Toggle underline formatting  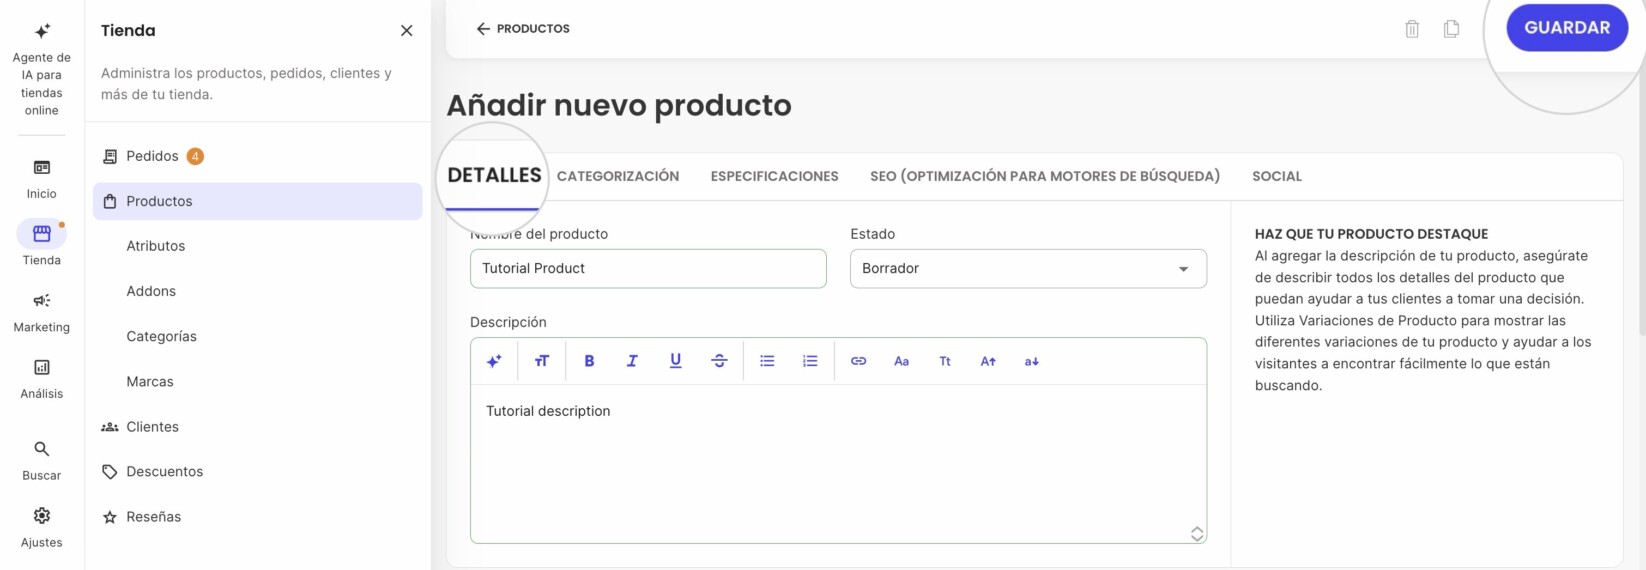click(x=676, y=361)
